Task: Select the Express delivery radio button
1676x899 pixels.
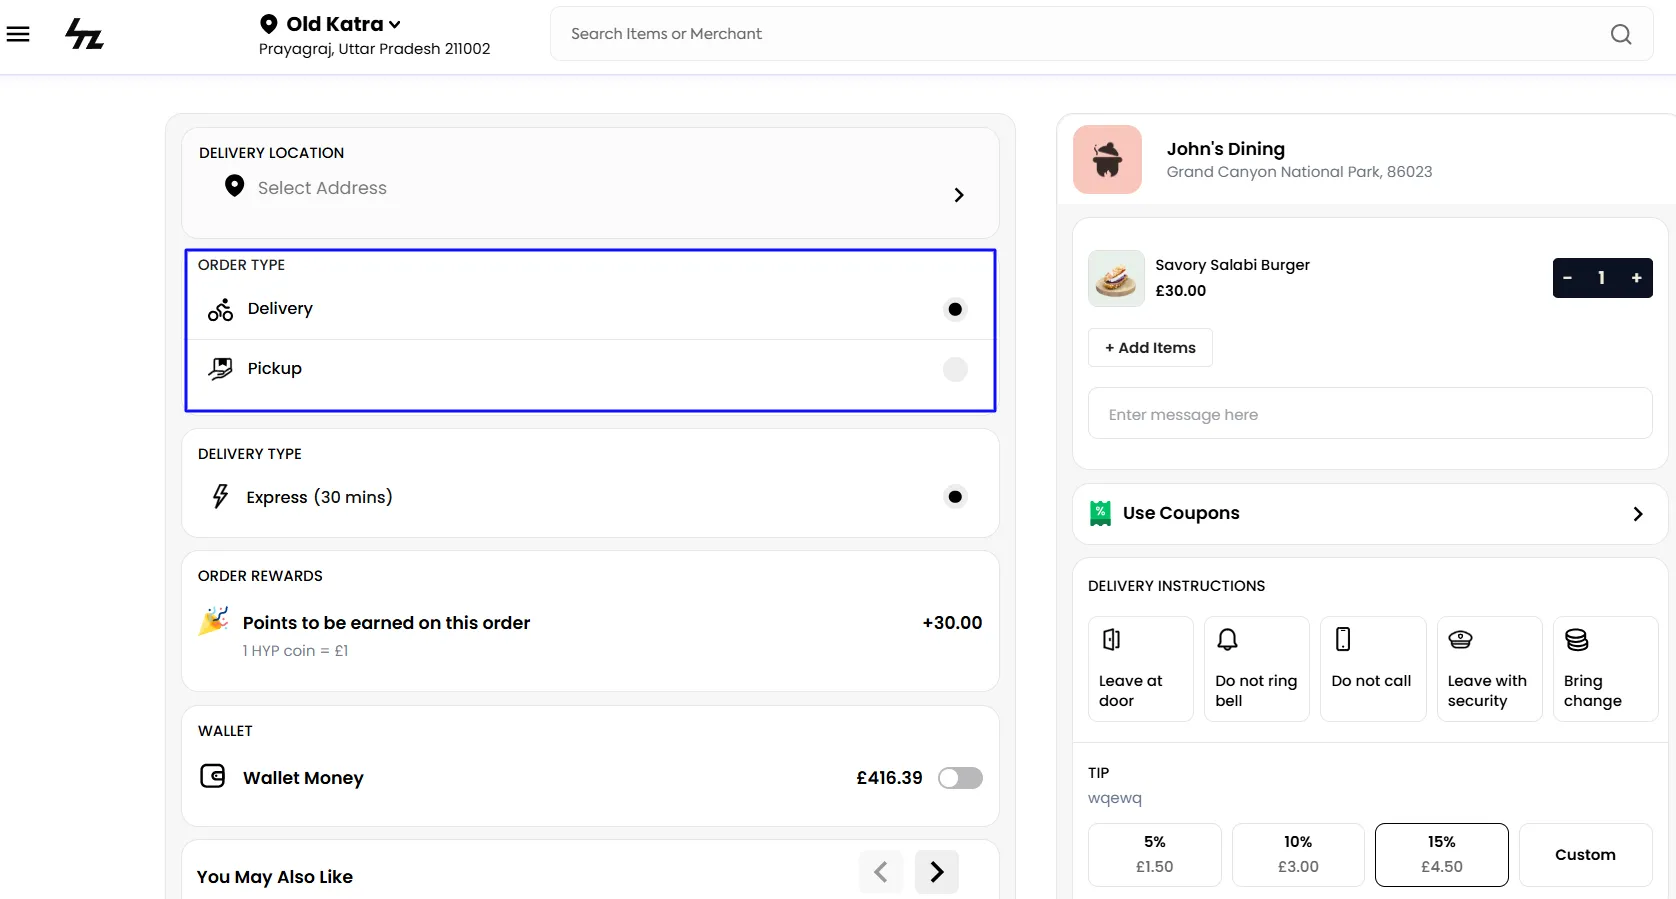Action: (x=955, y=497)
